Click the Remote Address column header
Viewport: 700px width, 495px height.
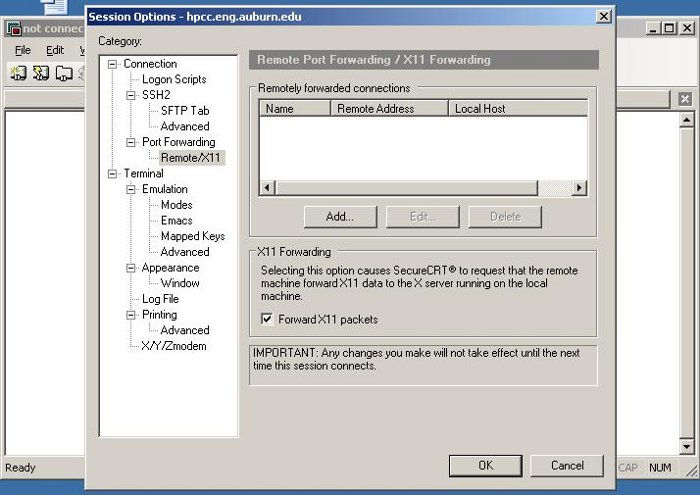[x=389, y=108]
